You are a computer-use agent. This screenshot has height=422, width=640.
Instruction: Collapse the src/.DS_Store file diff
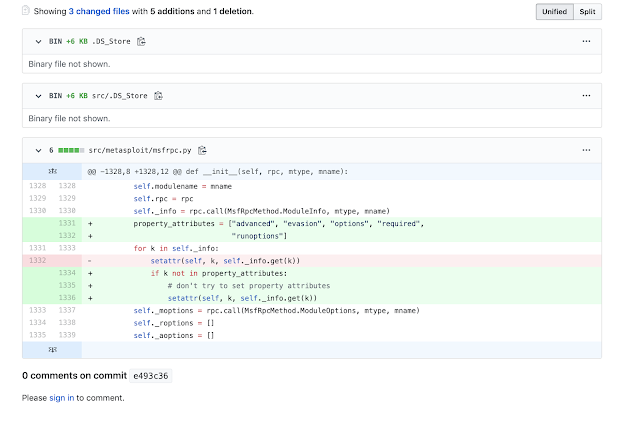[x=36, y=96]
